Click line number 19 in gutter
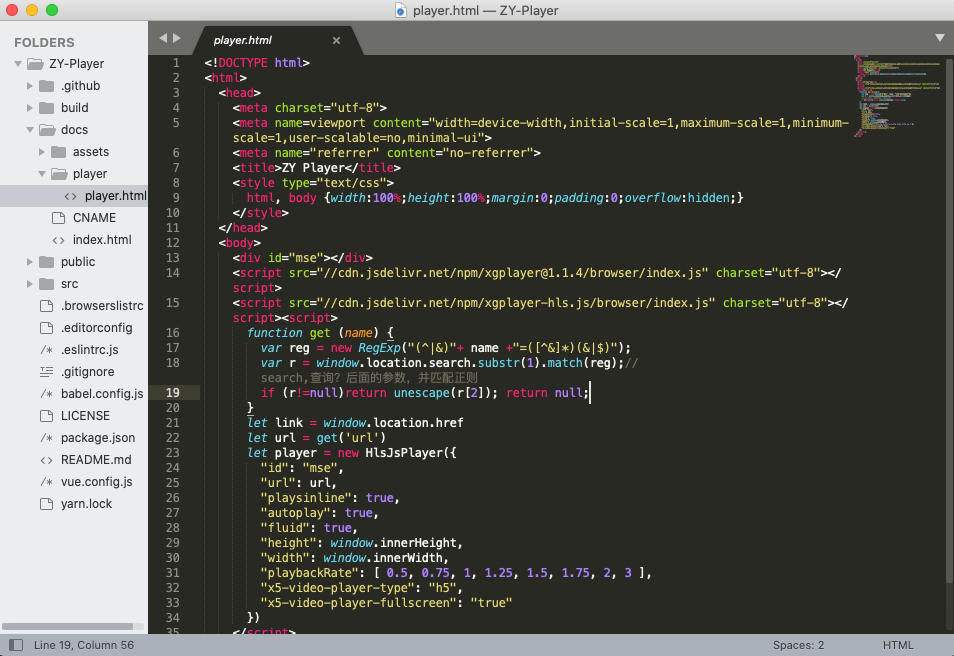 click(173, 393)
